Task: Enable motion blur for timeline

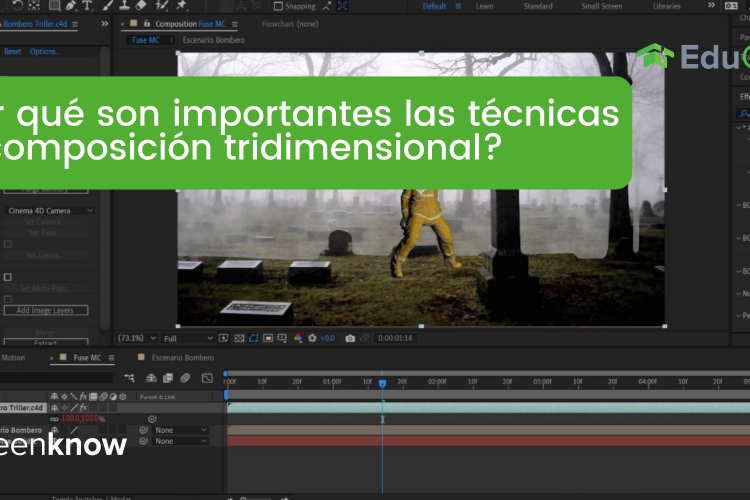Action: coord(185,378)
